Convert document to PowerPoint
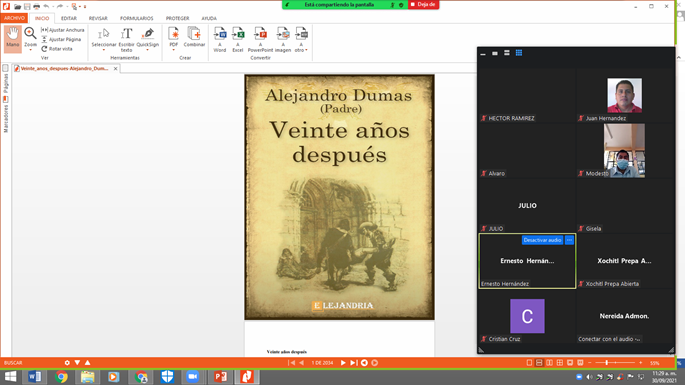The image size is (685, 385). click(260, 39)
